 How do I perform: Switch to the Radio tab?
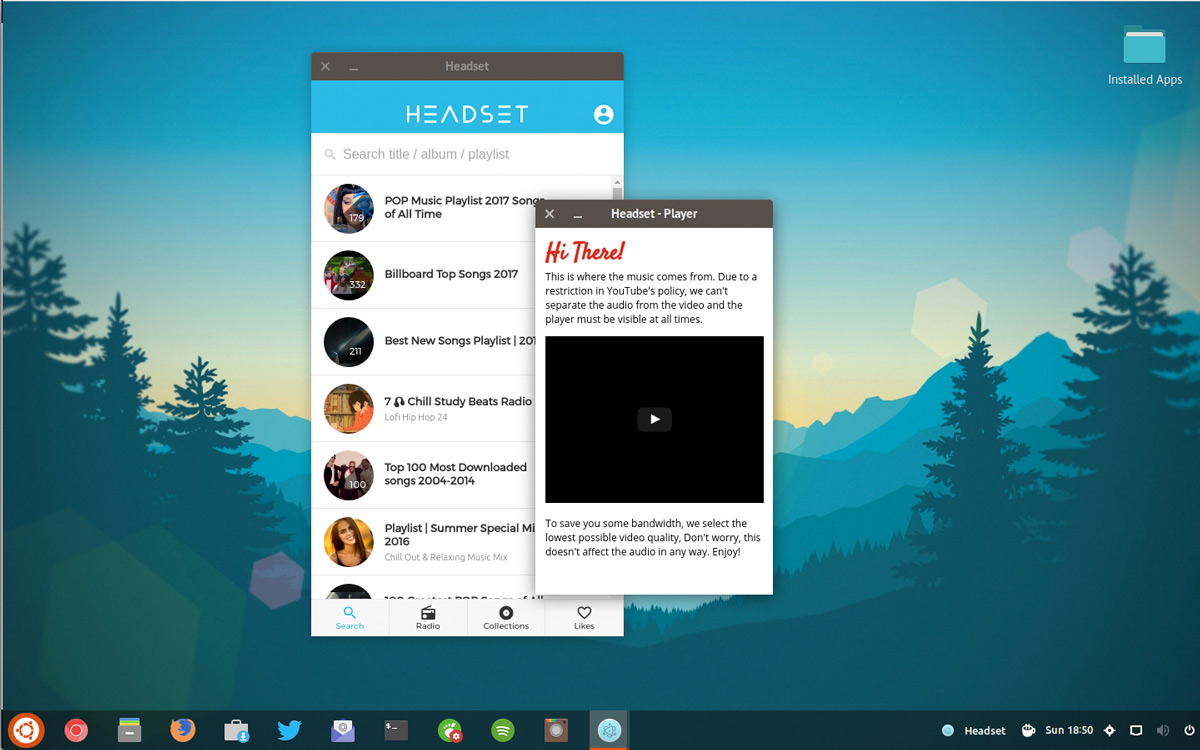(428, 617)
